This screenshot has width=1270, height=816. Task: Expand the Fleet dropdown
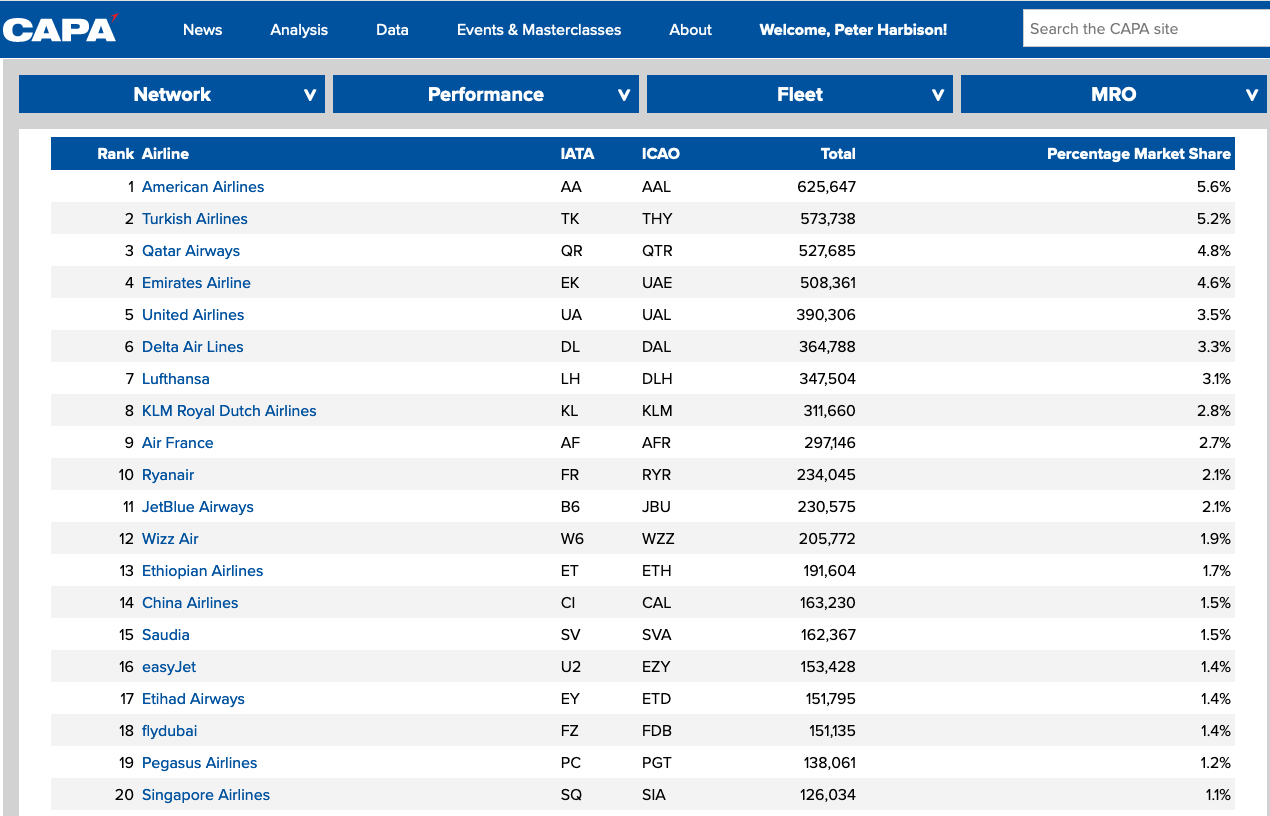click(800, 94)
